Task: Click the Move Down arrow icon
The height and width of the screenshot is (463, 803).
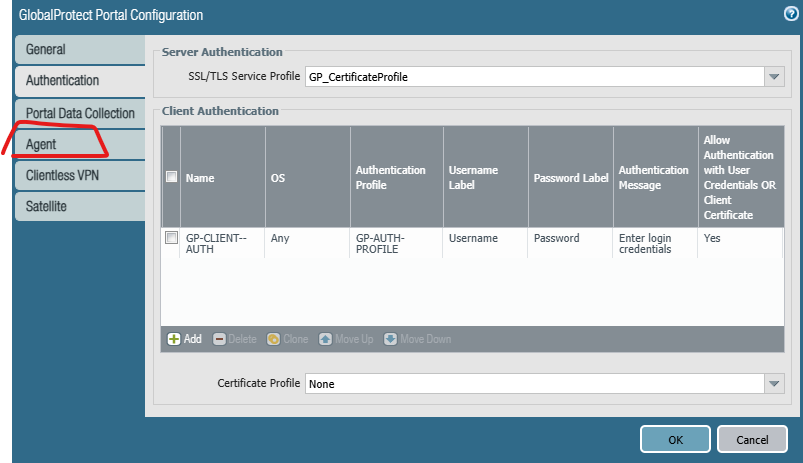Action: 390,339
